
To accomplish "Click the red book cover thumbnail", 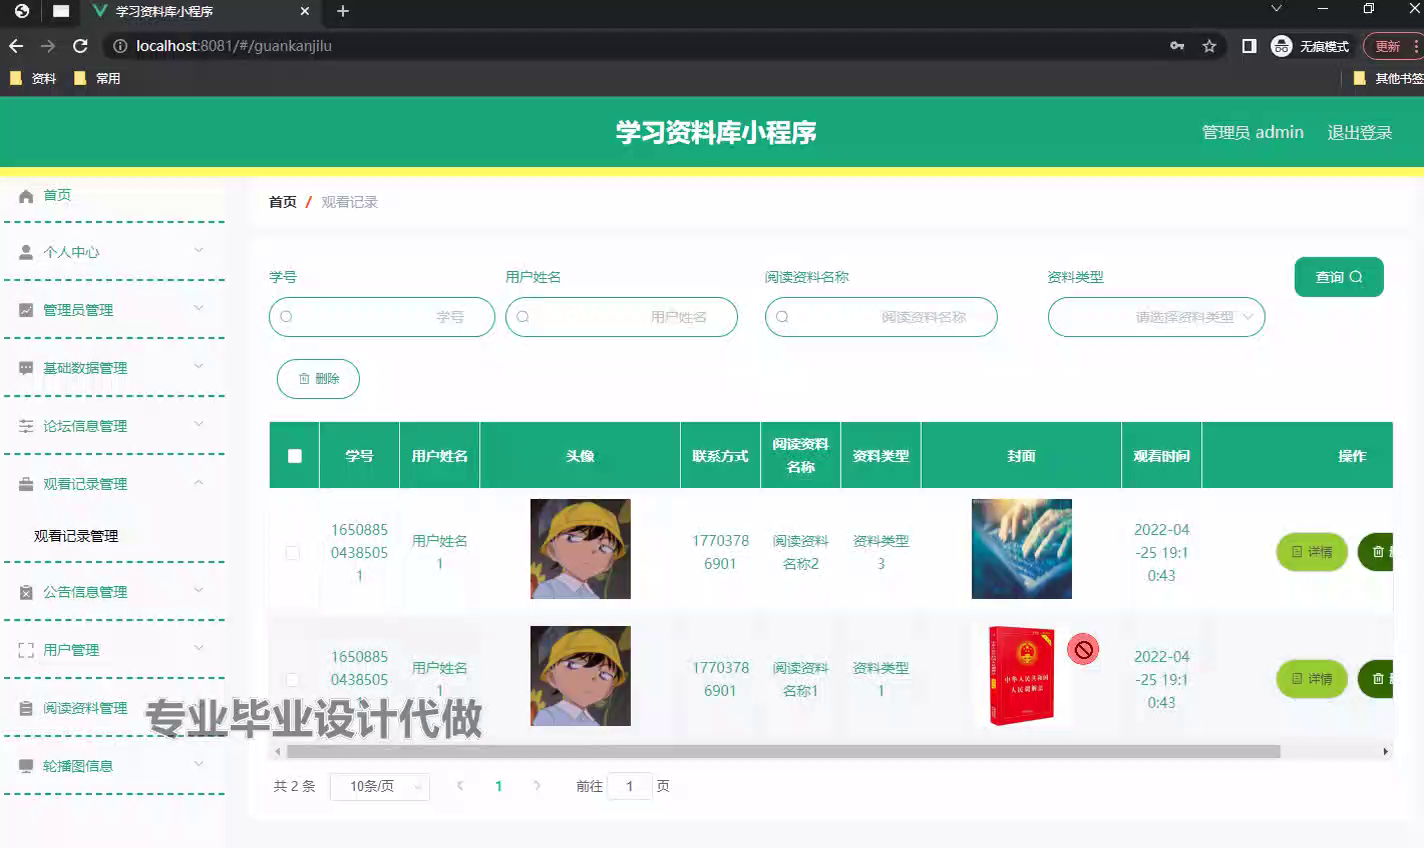I will click(1022, 676).
